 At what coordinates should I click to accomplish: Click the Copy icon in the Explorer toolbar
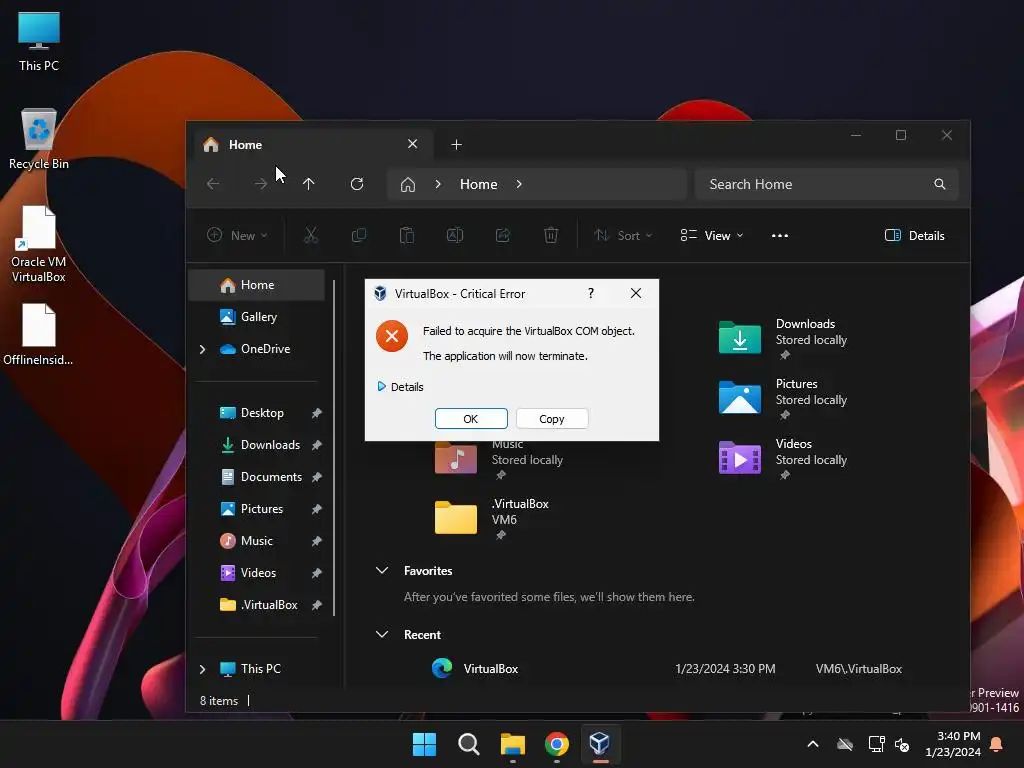click(359, 235)
